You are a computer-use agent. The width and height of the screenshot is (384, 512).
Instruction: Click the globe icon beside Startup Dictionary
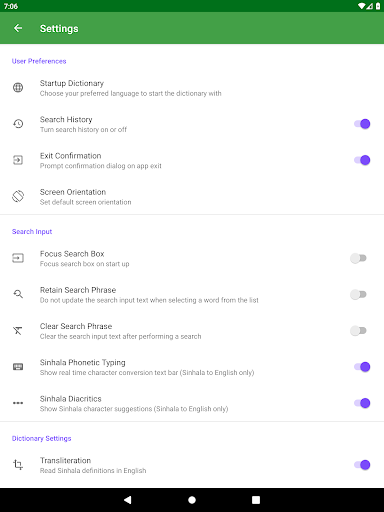[18, 88]
